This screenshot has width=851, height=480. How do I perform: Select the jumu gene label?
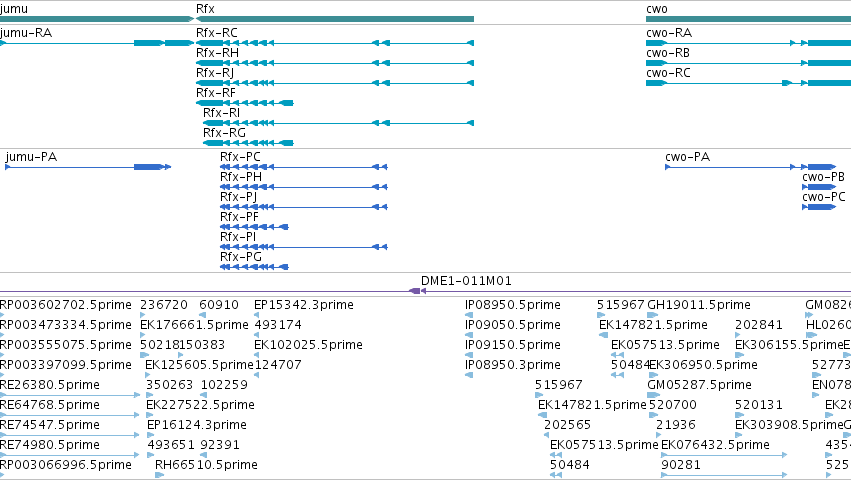tap(14, 9)
